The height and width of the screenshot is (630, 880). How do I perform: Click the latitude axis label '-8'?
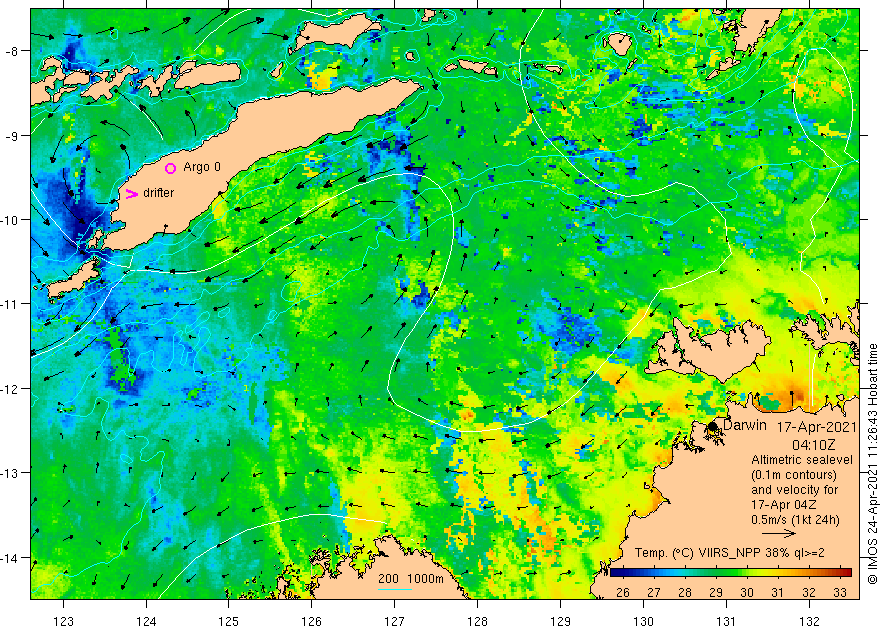[x=11, y=52]
